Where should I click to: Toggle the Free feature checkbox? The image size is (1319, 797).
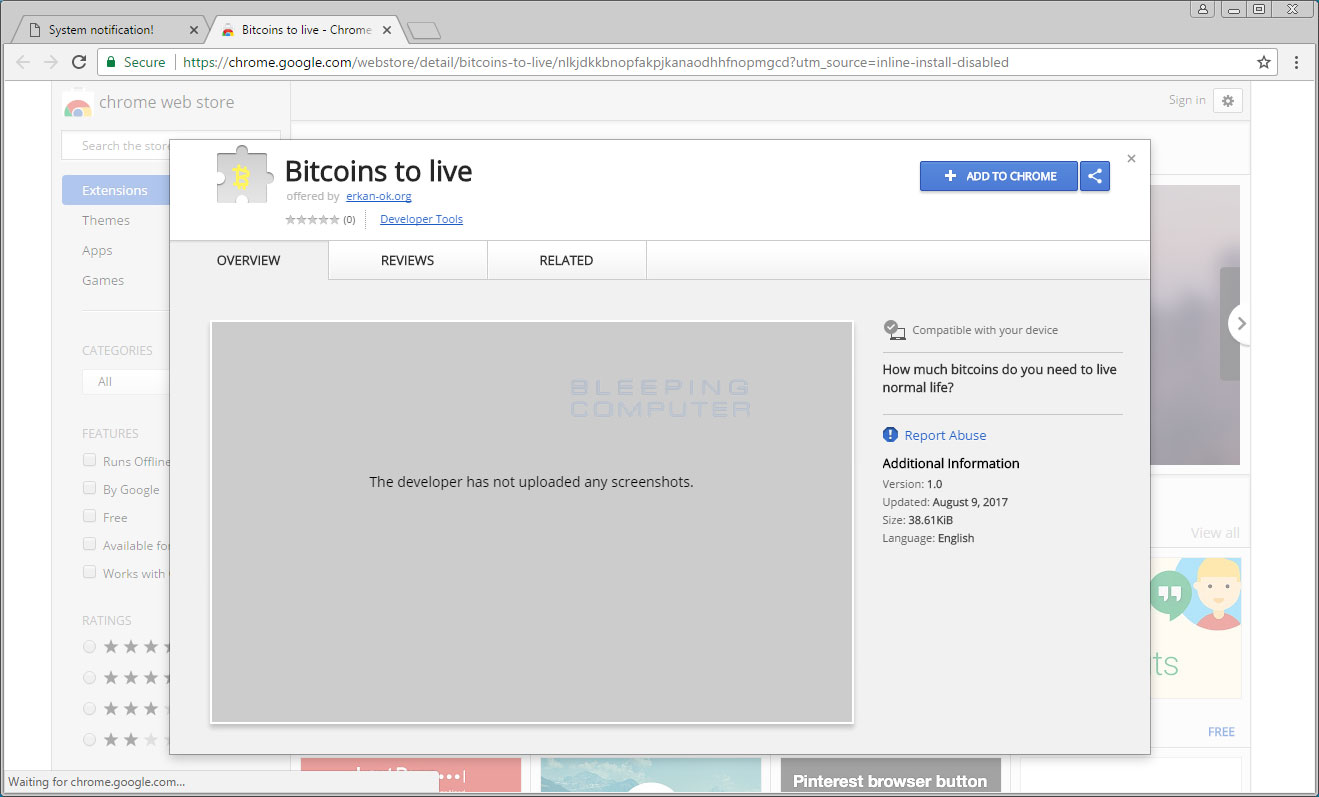click(x=89, y=517)
